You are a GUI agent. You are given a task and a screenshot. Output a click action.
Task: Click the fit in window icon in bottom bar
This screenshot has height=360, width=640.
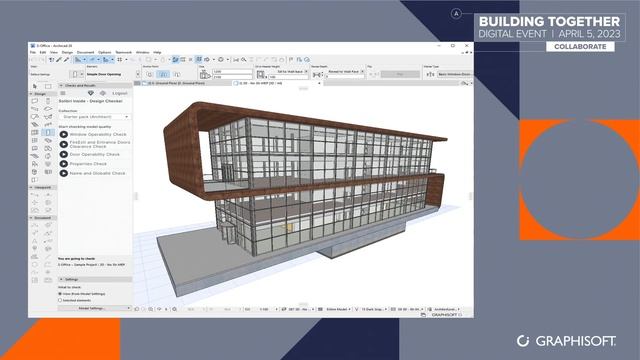(175, 309)
